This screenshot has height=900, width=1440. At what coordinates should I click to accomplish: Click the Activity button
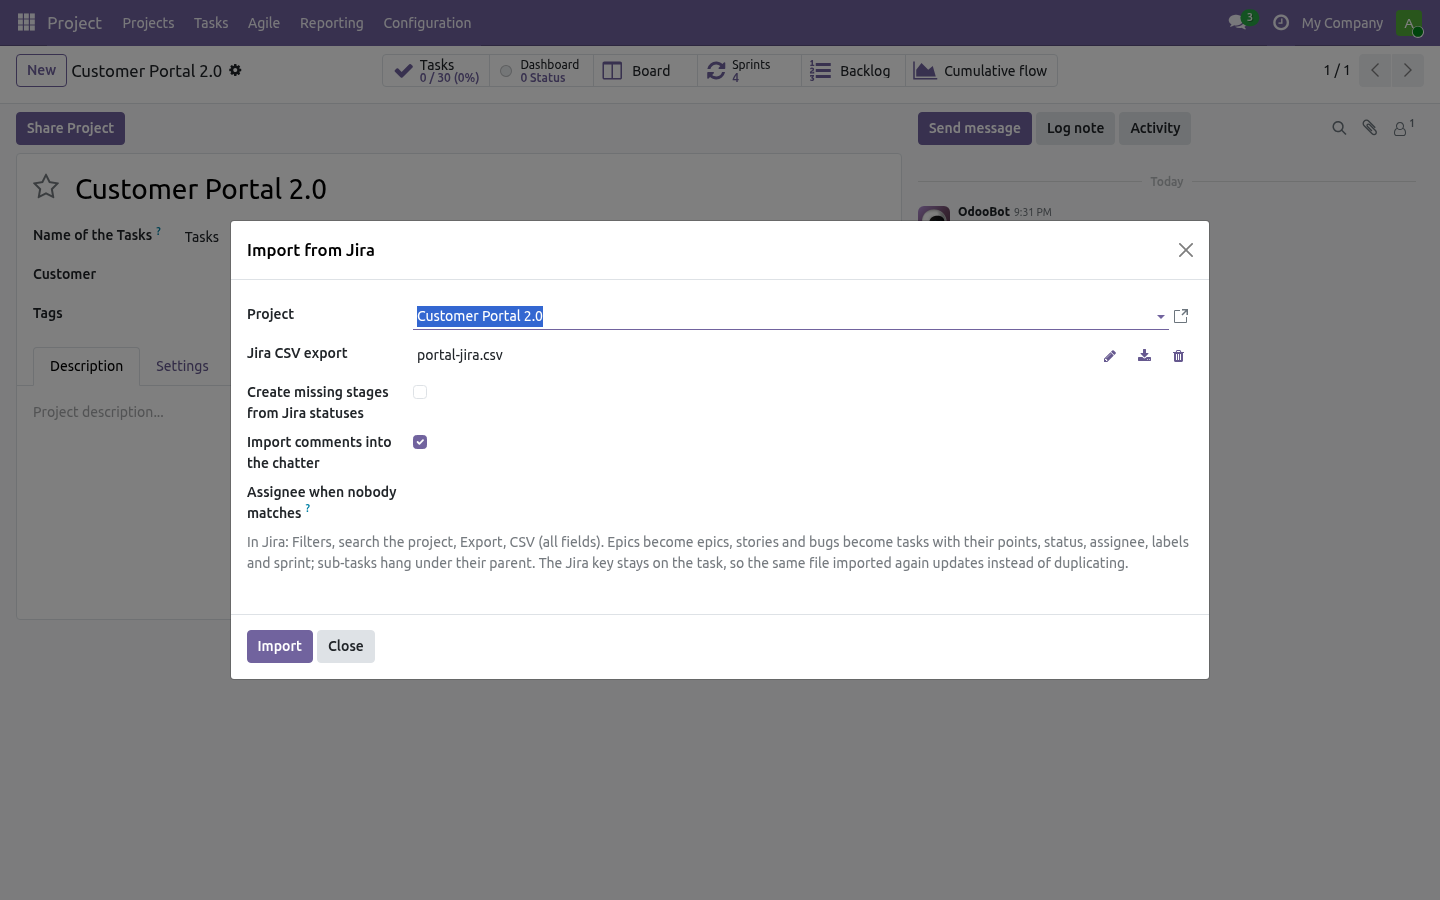tap(1155, 128)
